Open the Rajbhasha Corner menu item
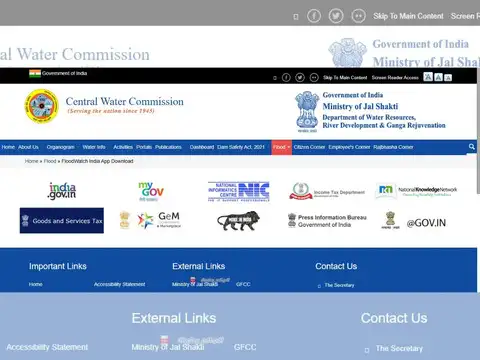This screenshot has height=360, width=480. pos(393,147)
